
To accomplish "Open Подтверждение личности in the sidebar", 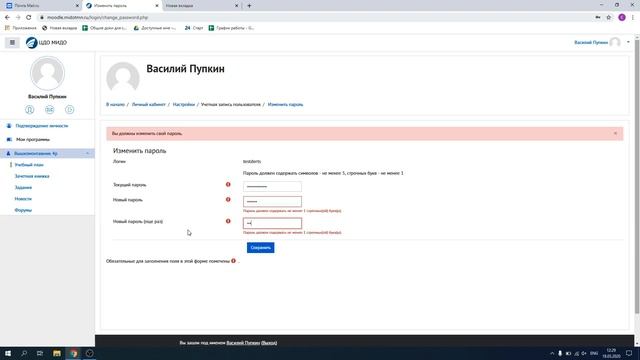I will pyautogui.click(x=42, y=126).
